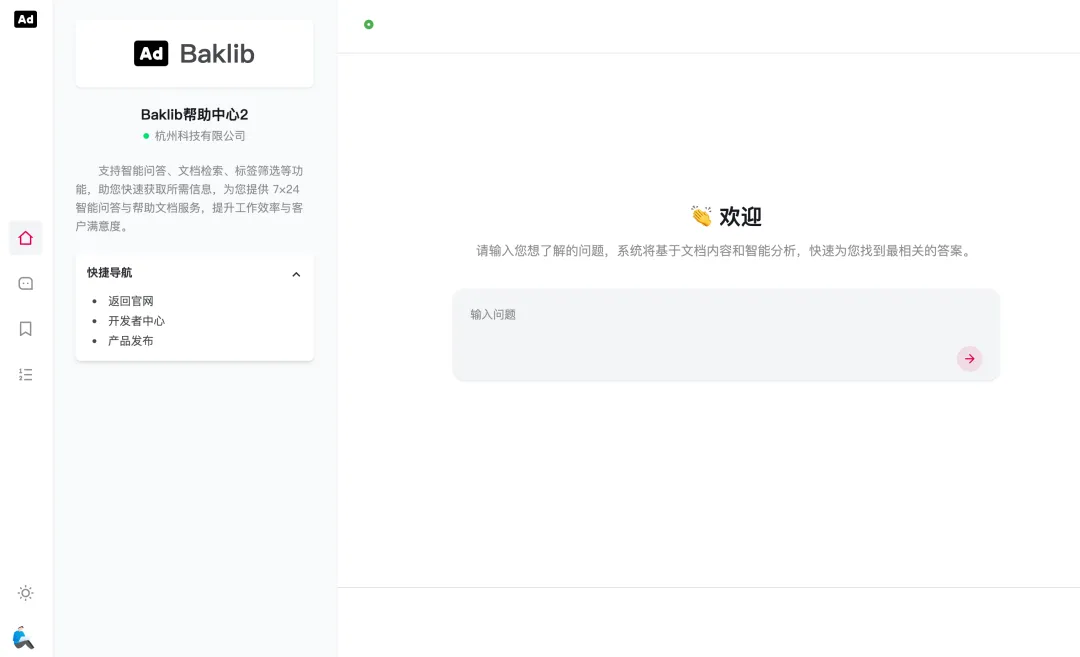Toggle the sun theme icon
The width and height of the screenshot is (1080, 657).
[x=25, y=593]
